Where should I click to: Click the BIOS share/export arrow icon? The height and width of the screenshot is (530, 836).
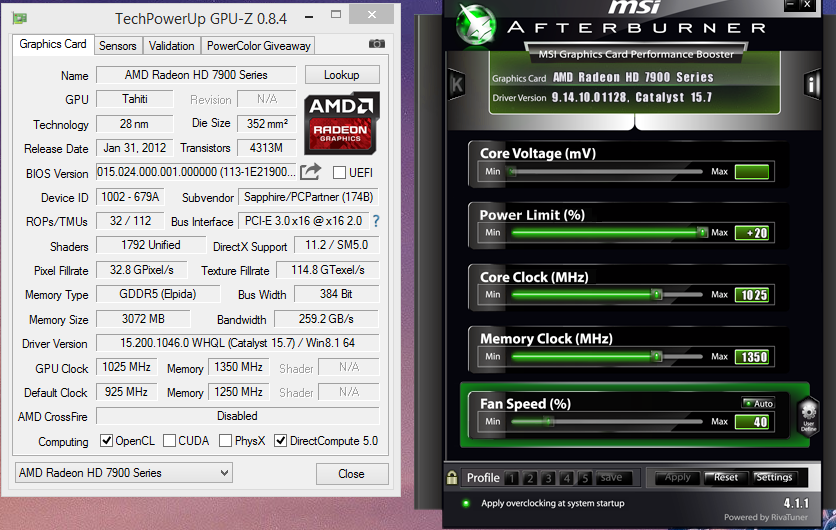point(310,172)
